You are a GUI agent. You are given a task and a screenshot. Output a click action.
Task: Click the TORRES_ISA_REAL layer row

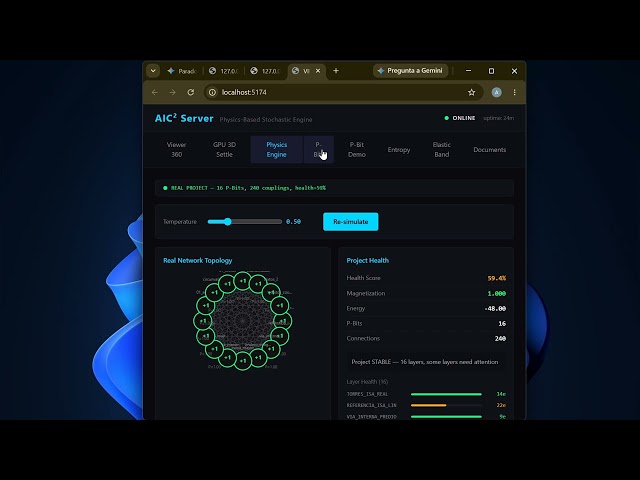(x=426, y=394)
